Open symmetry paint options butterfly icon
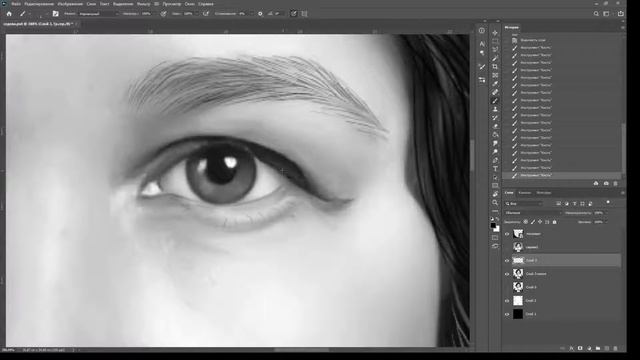The width and height of the screenshot is (640, 360). pyautogui.click(x=304, y=13)
